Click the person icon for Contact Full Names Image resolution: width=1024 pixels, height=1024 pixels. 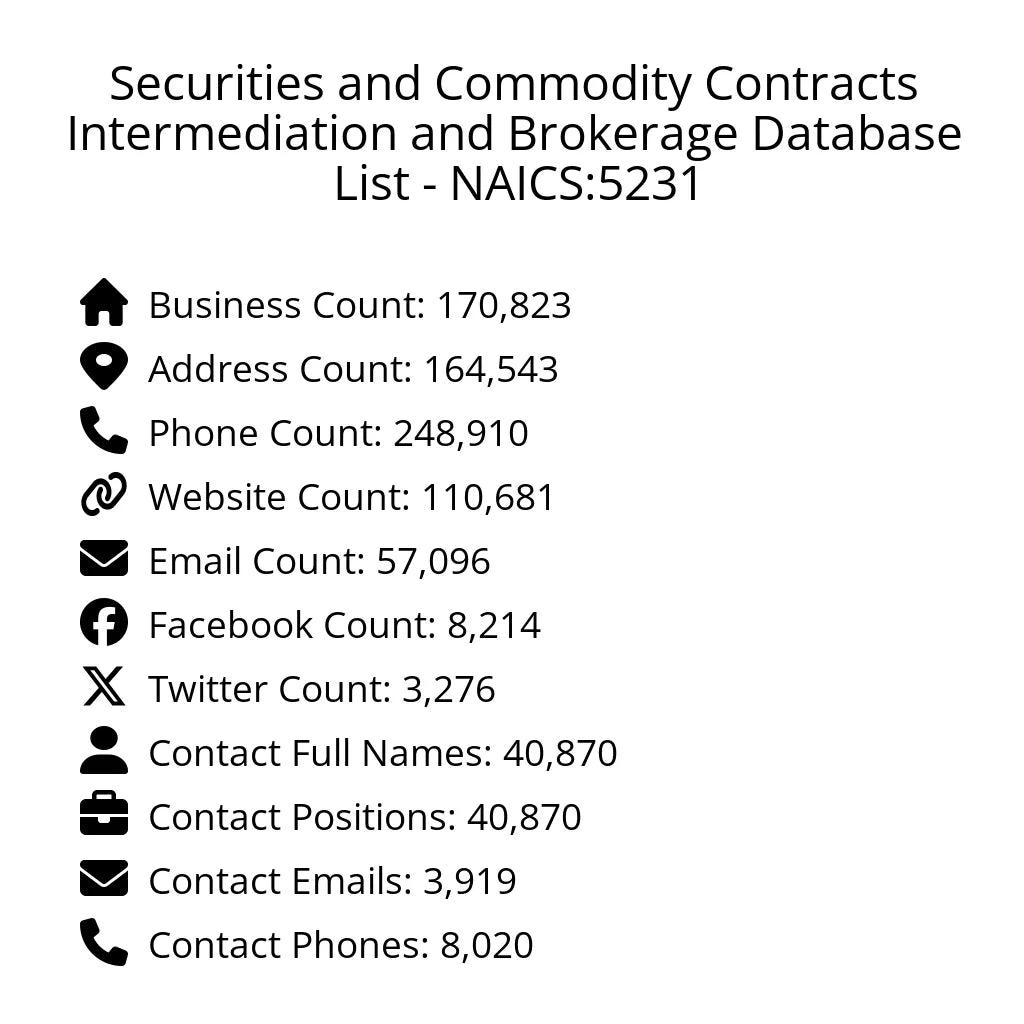point(104,751)
